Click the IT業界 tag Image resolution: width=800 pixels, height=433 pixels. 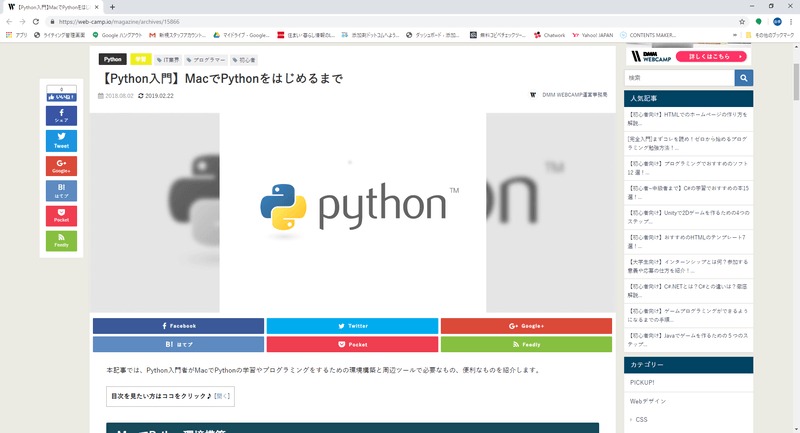click(168, 60)
